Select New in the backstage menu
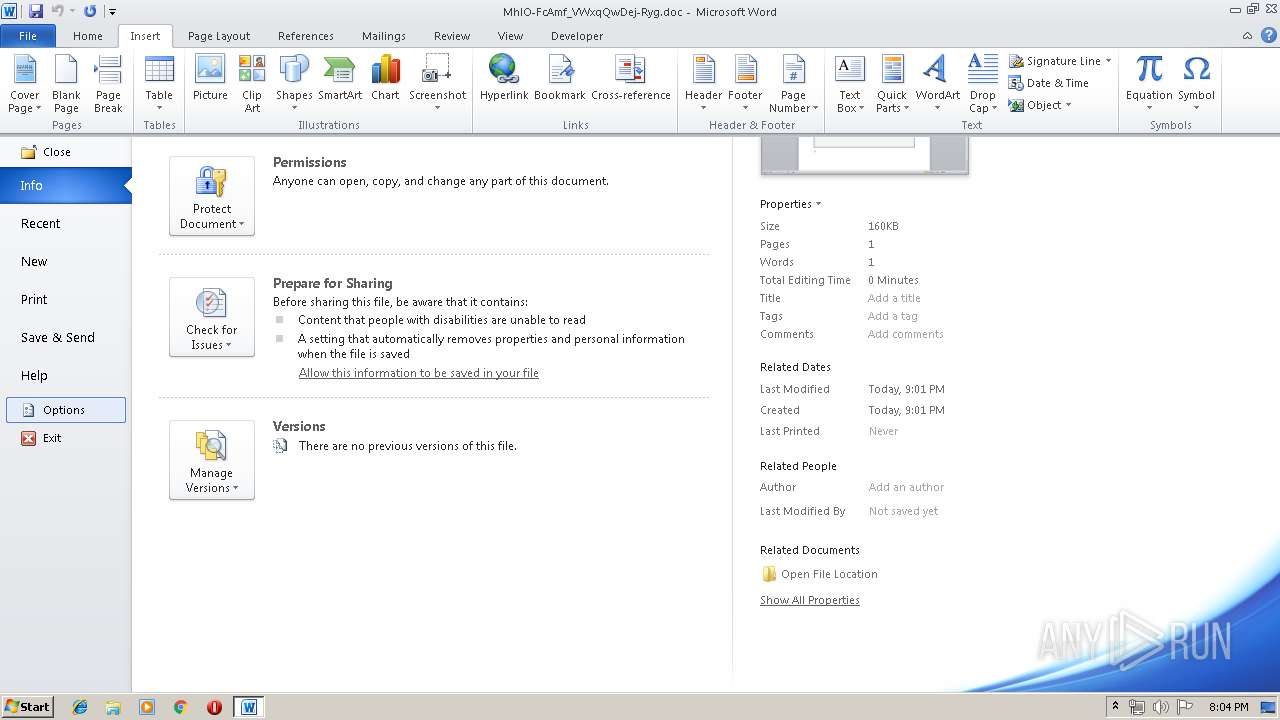Viewport: 1280px width, 720px height. tap(65, 262)
